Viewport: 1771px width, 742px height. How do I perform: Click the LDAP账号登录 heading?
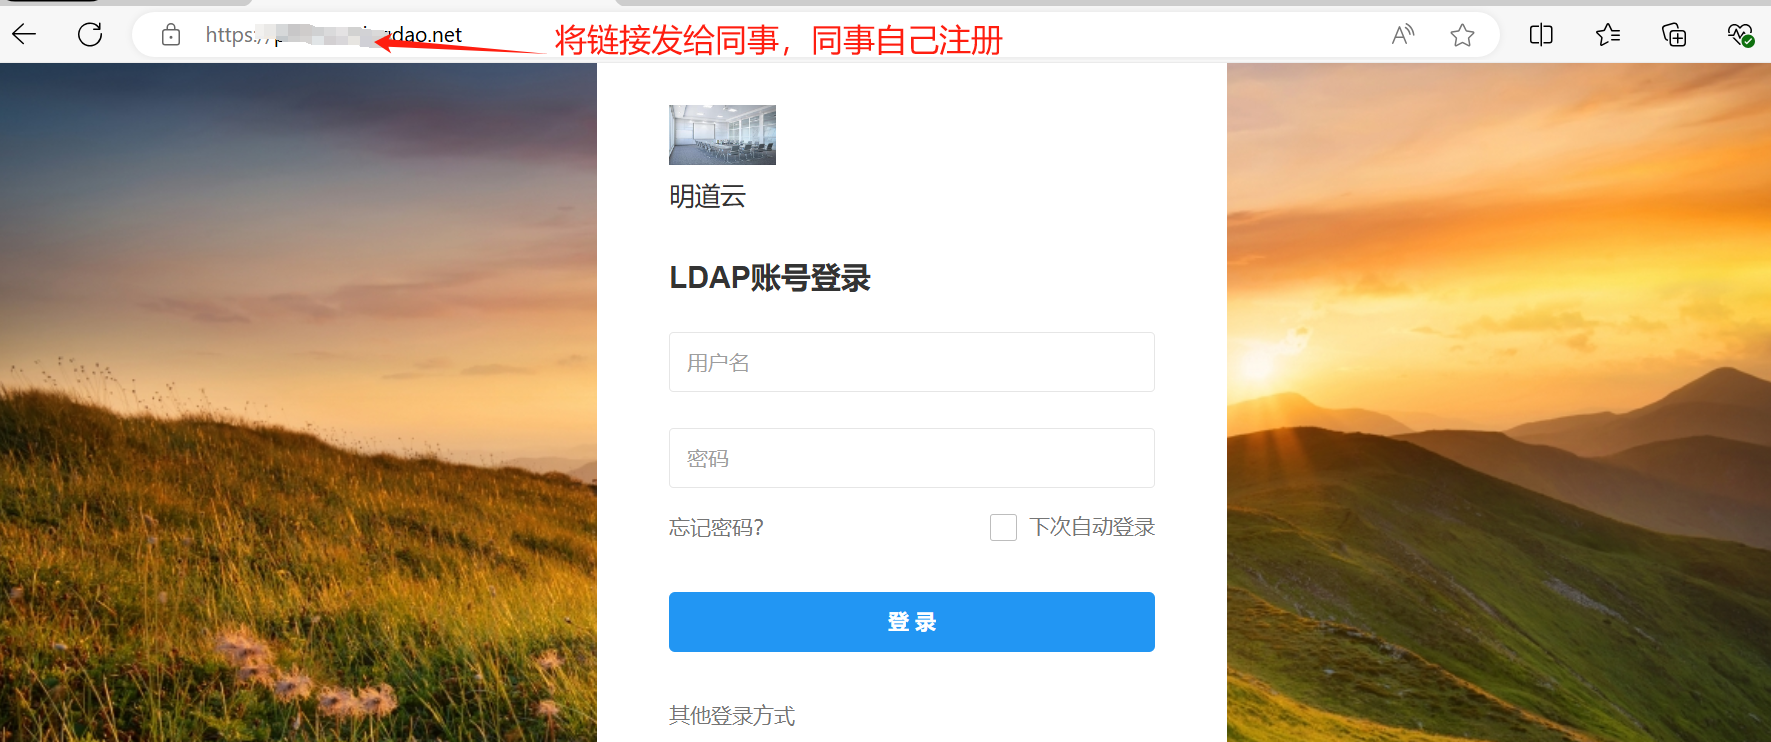tap(770, 278)
